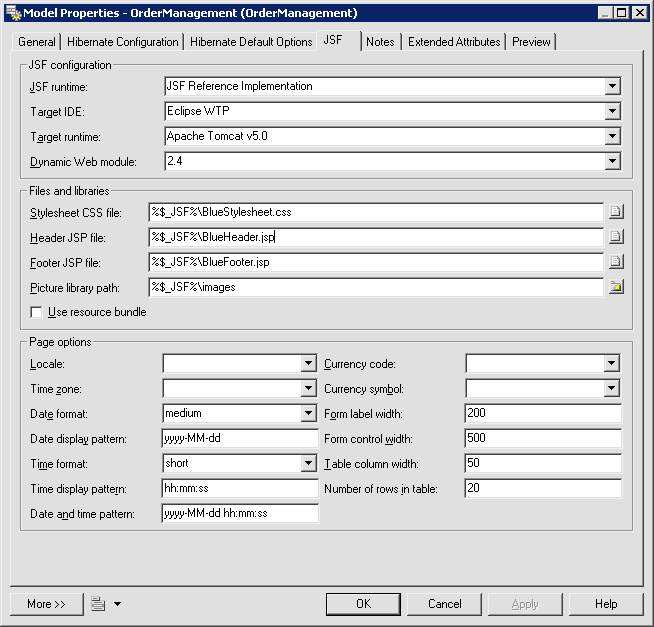Focus the Picture library path field
The width and height of the screenshot is (654, 627).
[376, 287]
